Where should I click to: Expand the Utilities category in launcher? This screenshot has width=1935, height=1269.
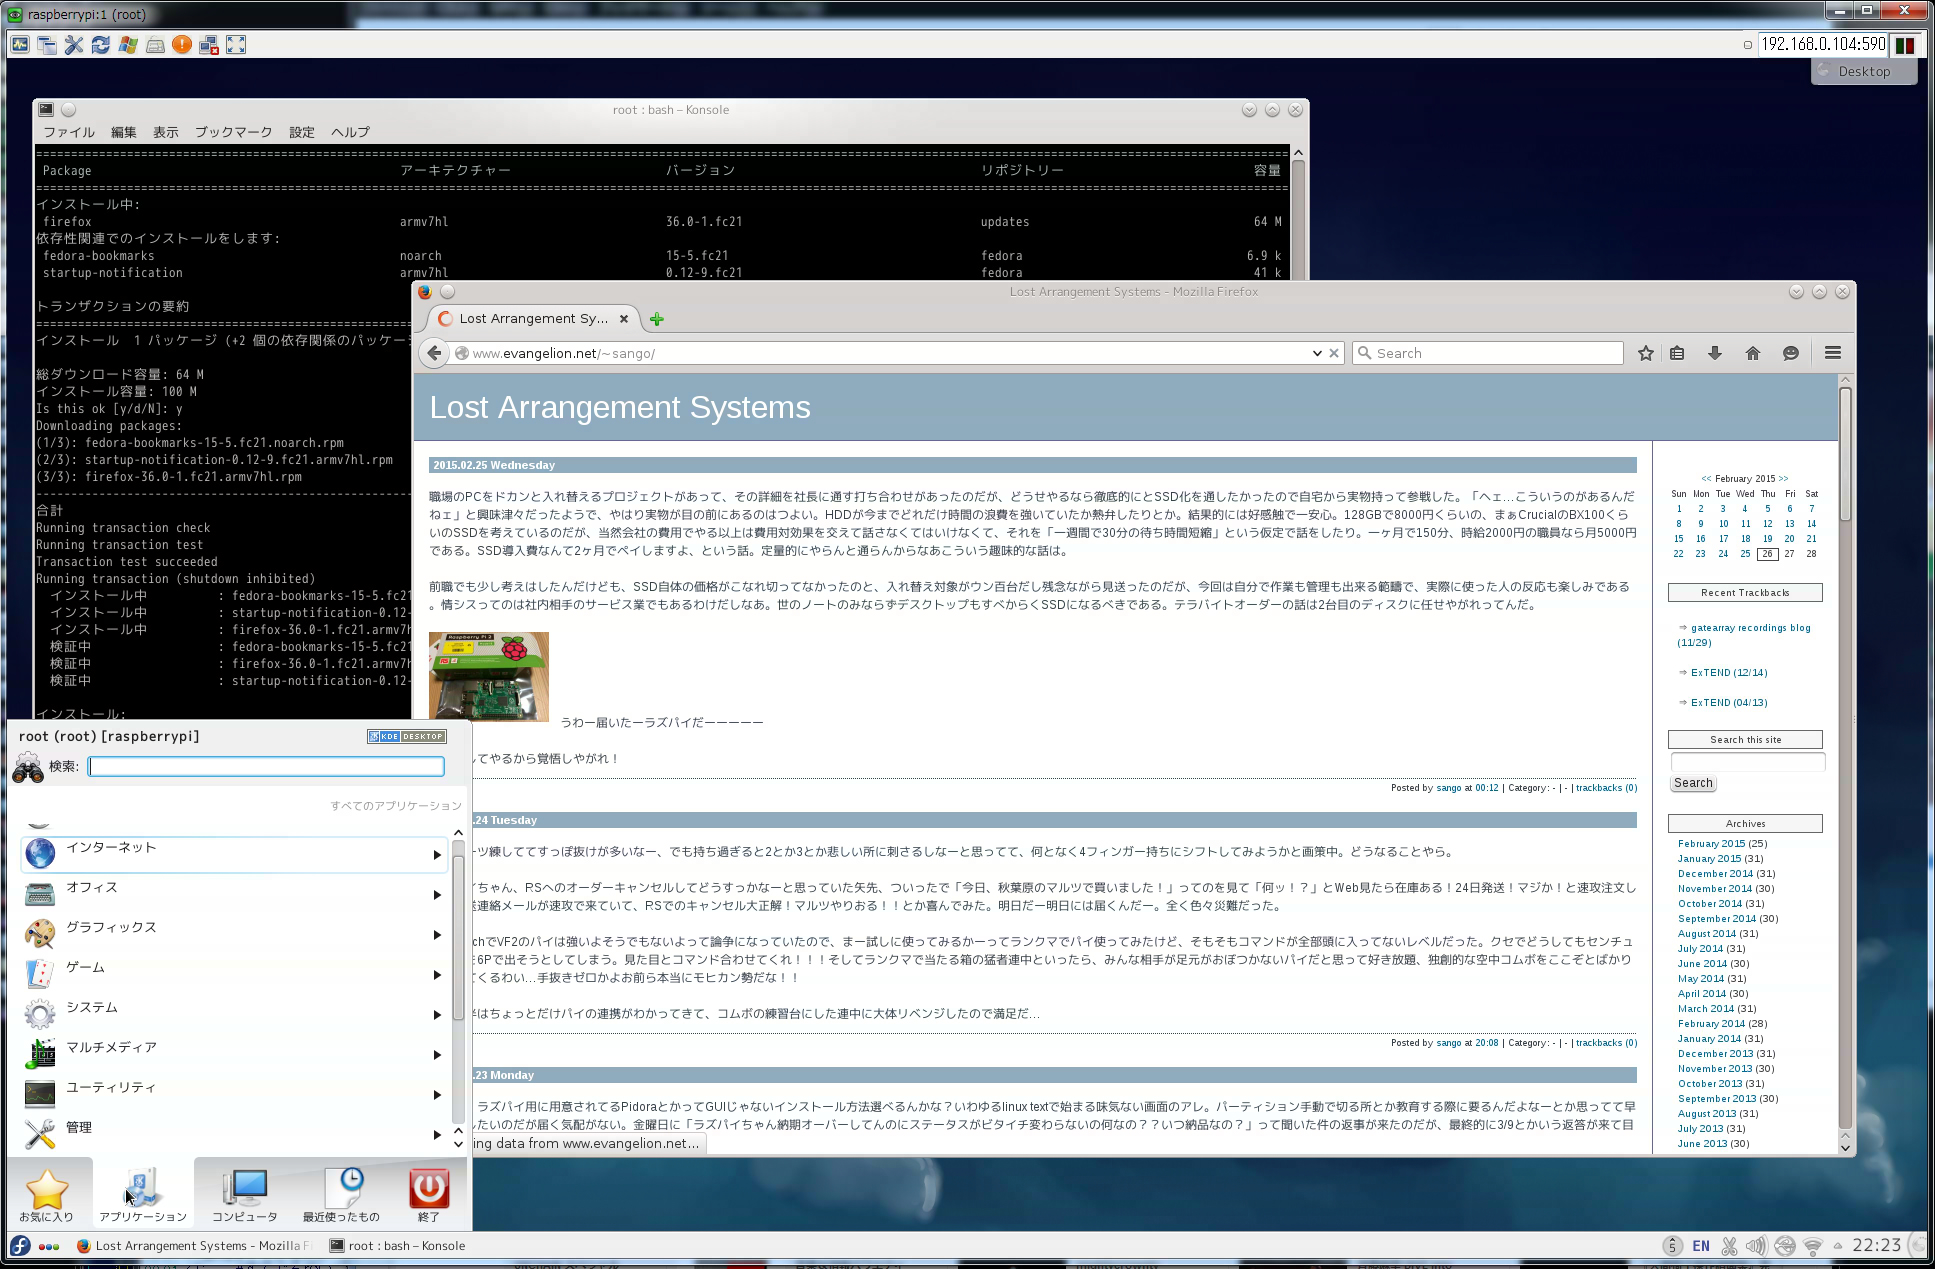pos(235,1094)
